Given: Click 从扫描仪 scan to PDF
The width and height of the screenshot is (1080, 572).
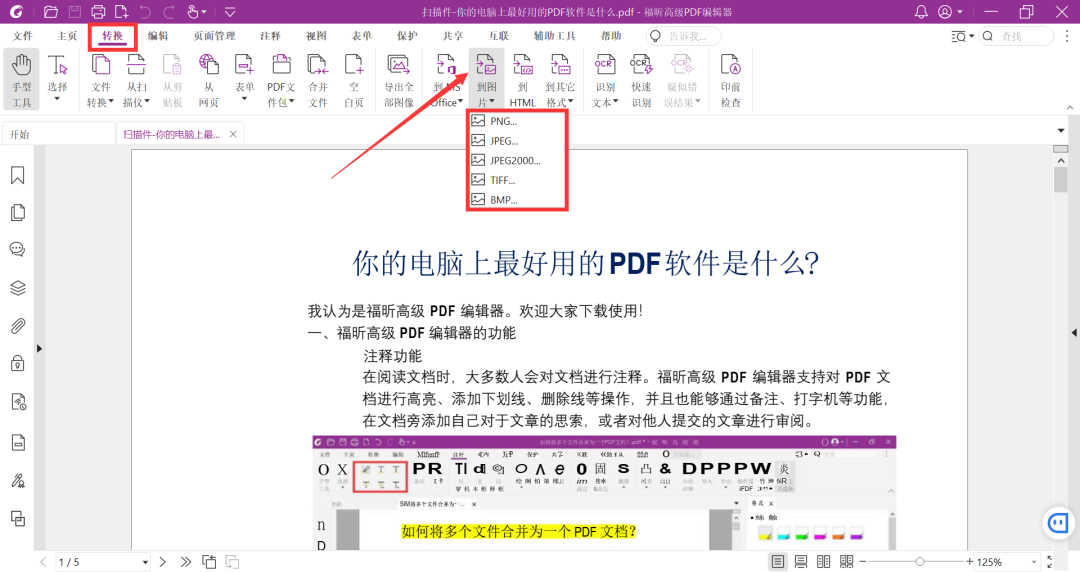Looking at the screenshot, I should [136, 80].
